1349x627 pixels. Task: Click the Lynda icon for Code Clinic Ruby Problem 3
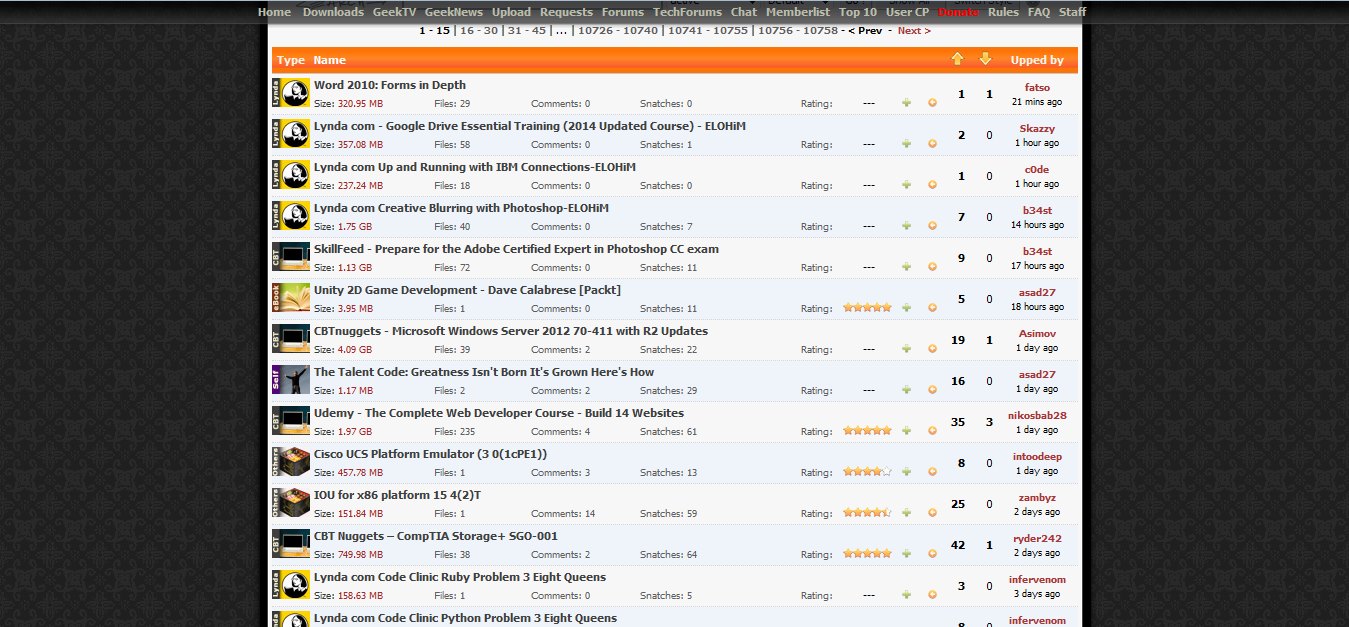[290, 585]
